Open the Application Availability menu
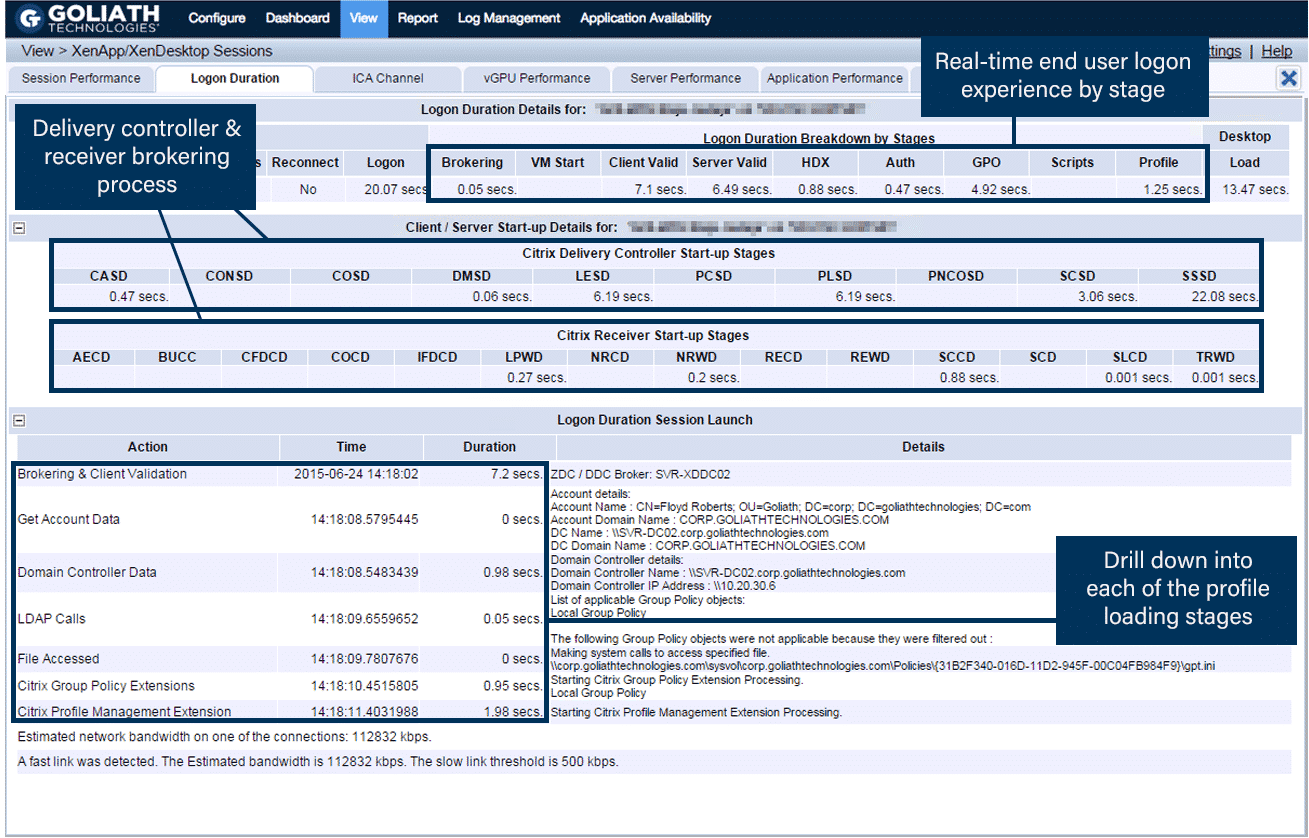The image size is (1309, 838). click(646, 18)
